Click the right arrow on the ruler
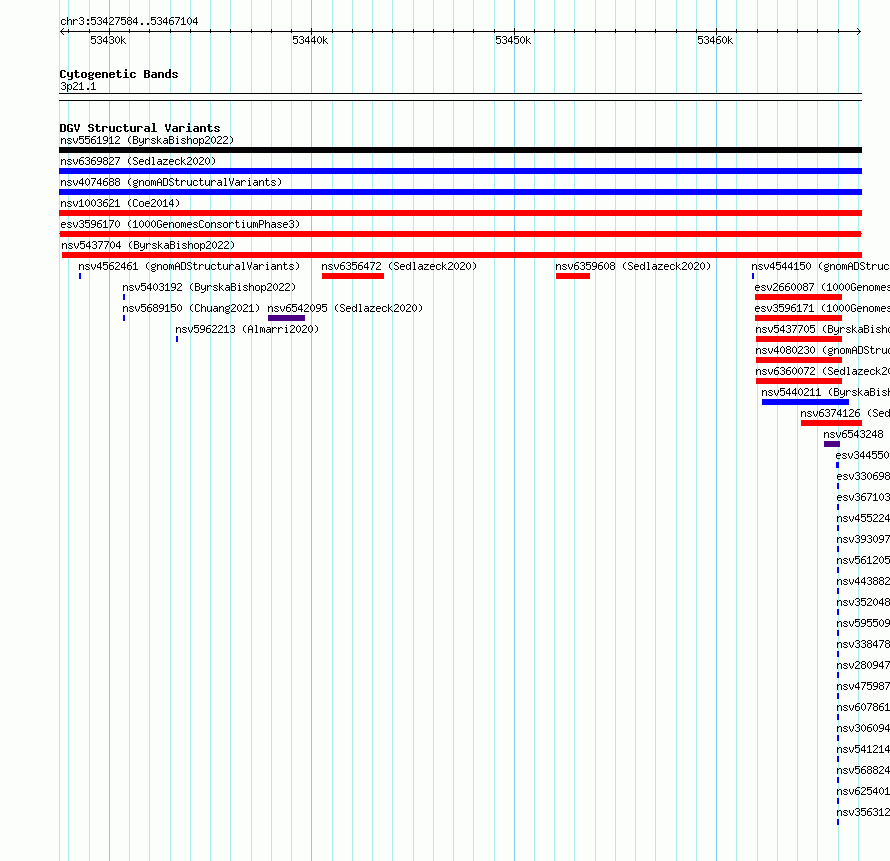Viewport: 890px width, 861px height. 859,31
